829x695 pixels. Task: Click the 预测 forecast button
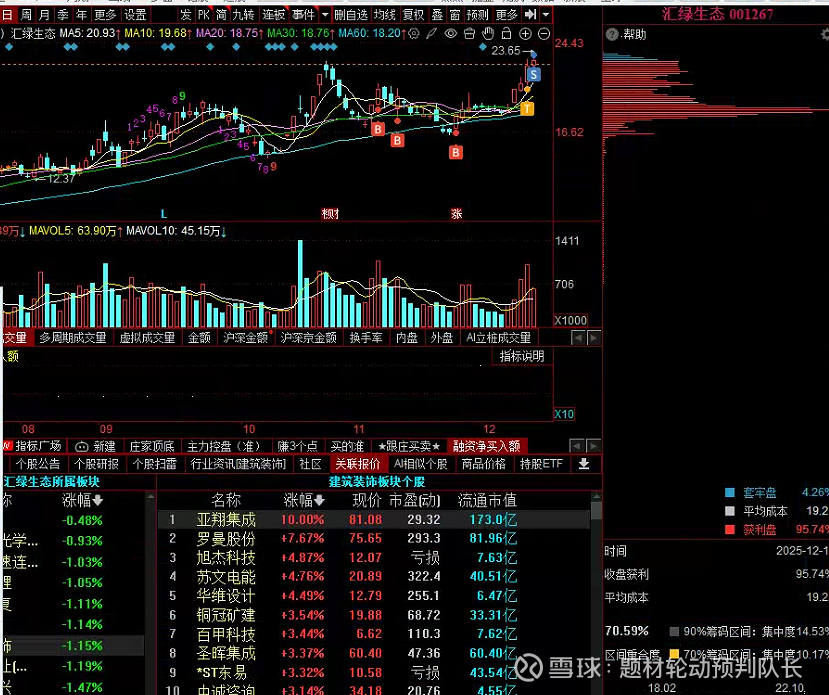pos(477,15)
